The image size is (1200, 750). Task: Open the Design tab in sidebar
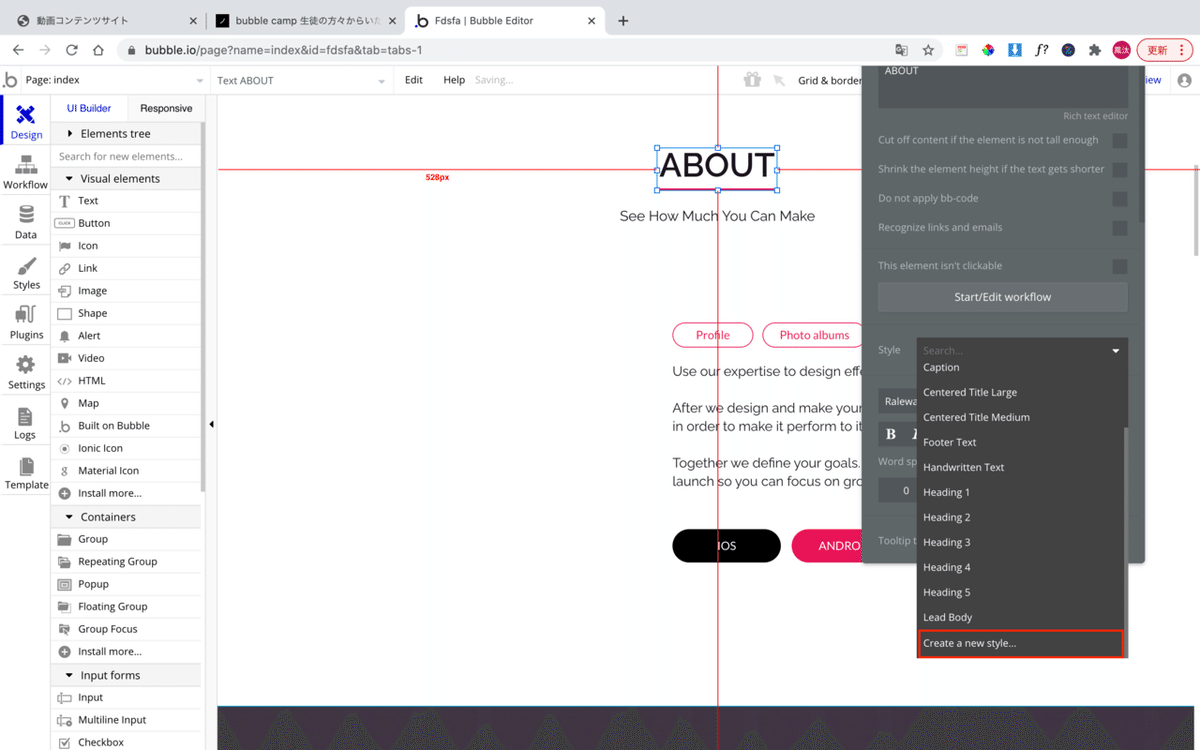pyautogui.click(x=26, y=121)
